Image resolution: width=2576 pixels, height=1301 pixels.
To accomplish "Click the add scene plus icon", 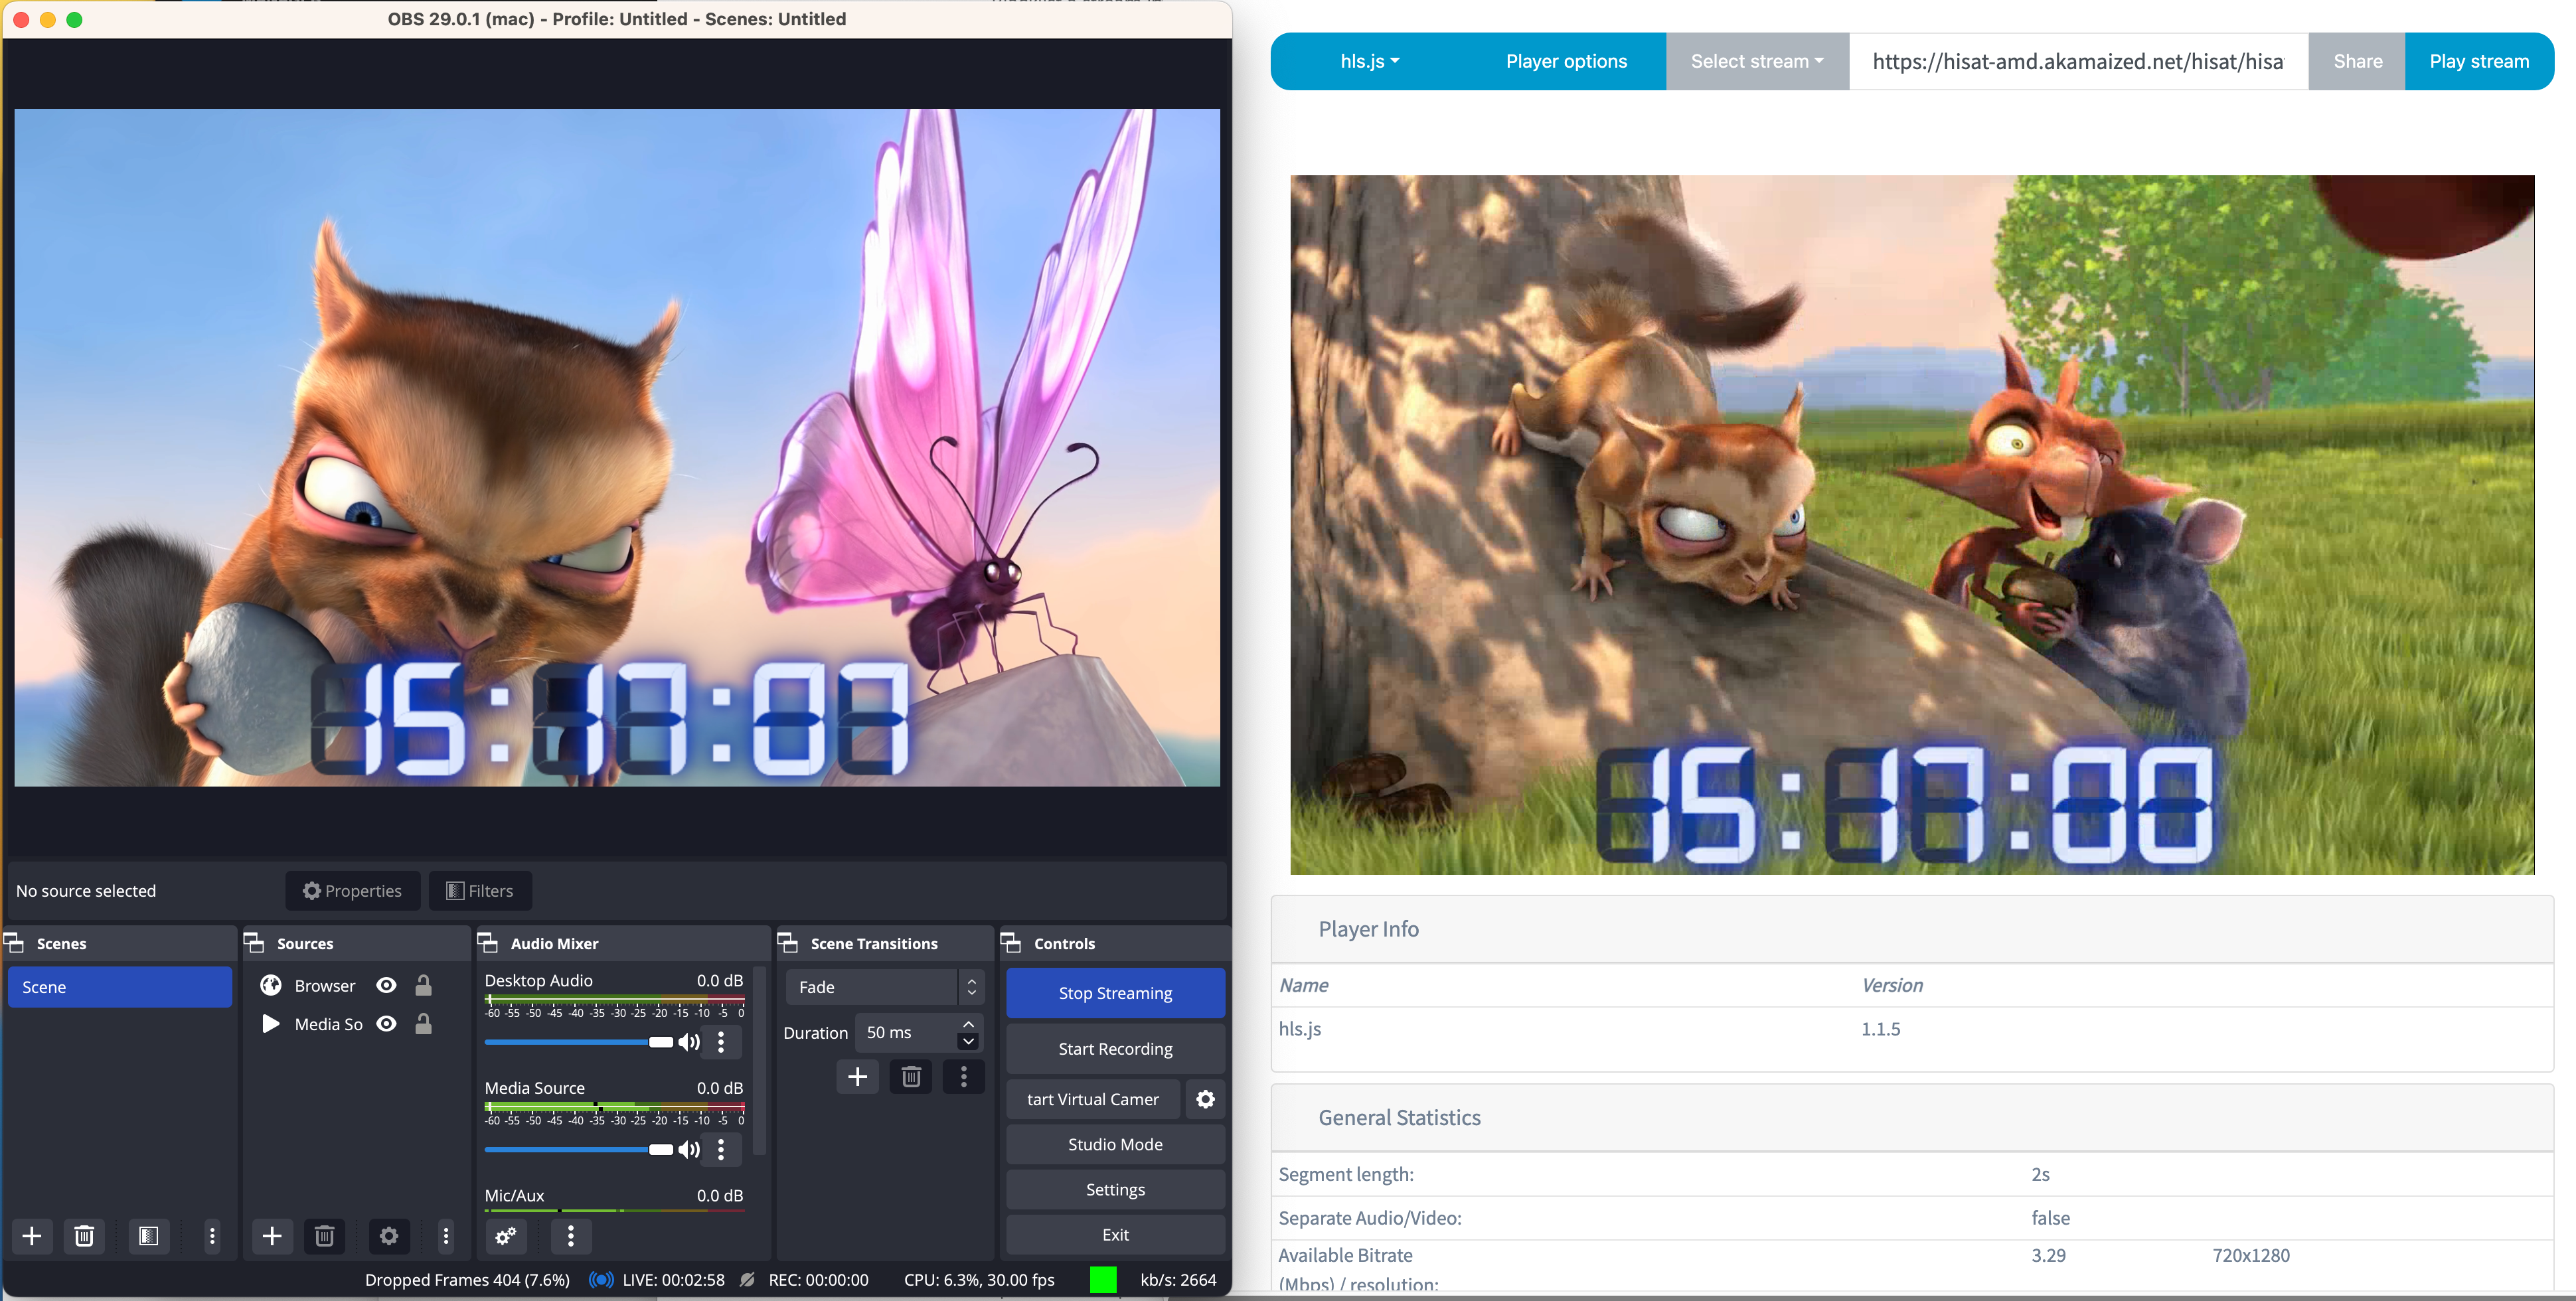I will [x=32, y=1236].
